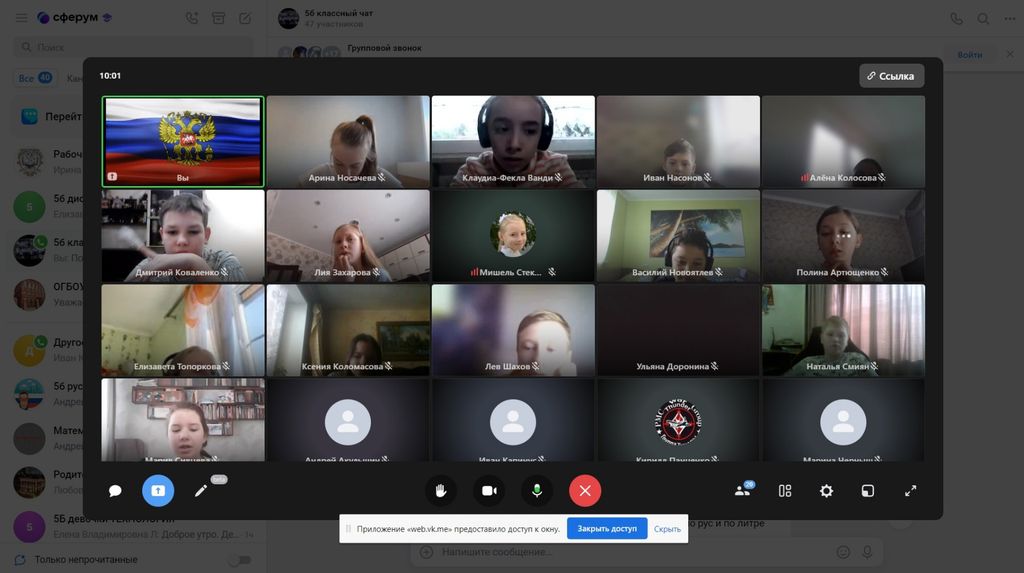Select Лев Шахов video tile

coord(513,330)
